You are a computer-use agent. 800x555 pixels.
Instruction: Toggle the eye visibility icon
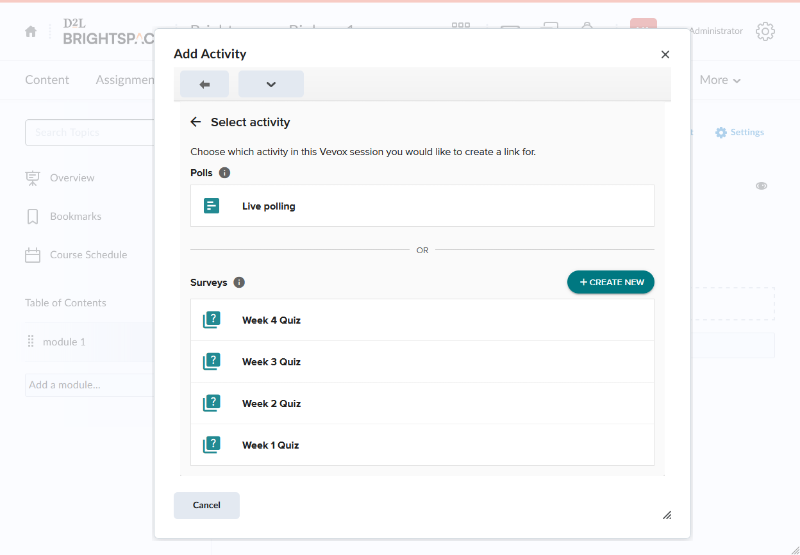tap(761, 186)
